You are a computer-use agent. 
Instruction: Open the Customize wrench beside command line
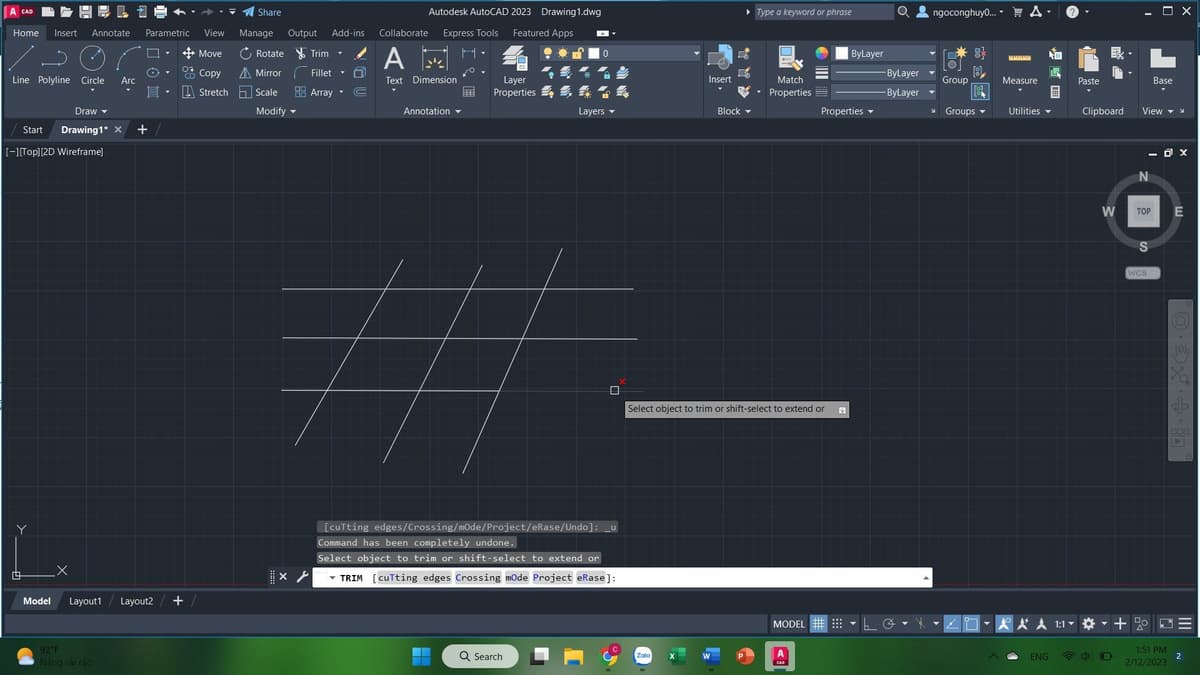point(301,577)
